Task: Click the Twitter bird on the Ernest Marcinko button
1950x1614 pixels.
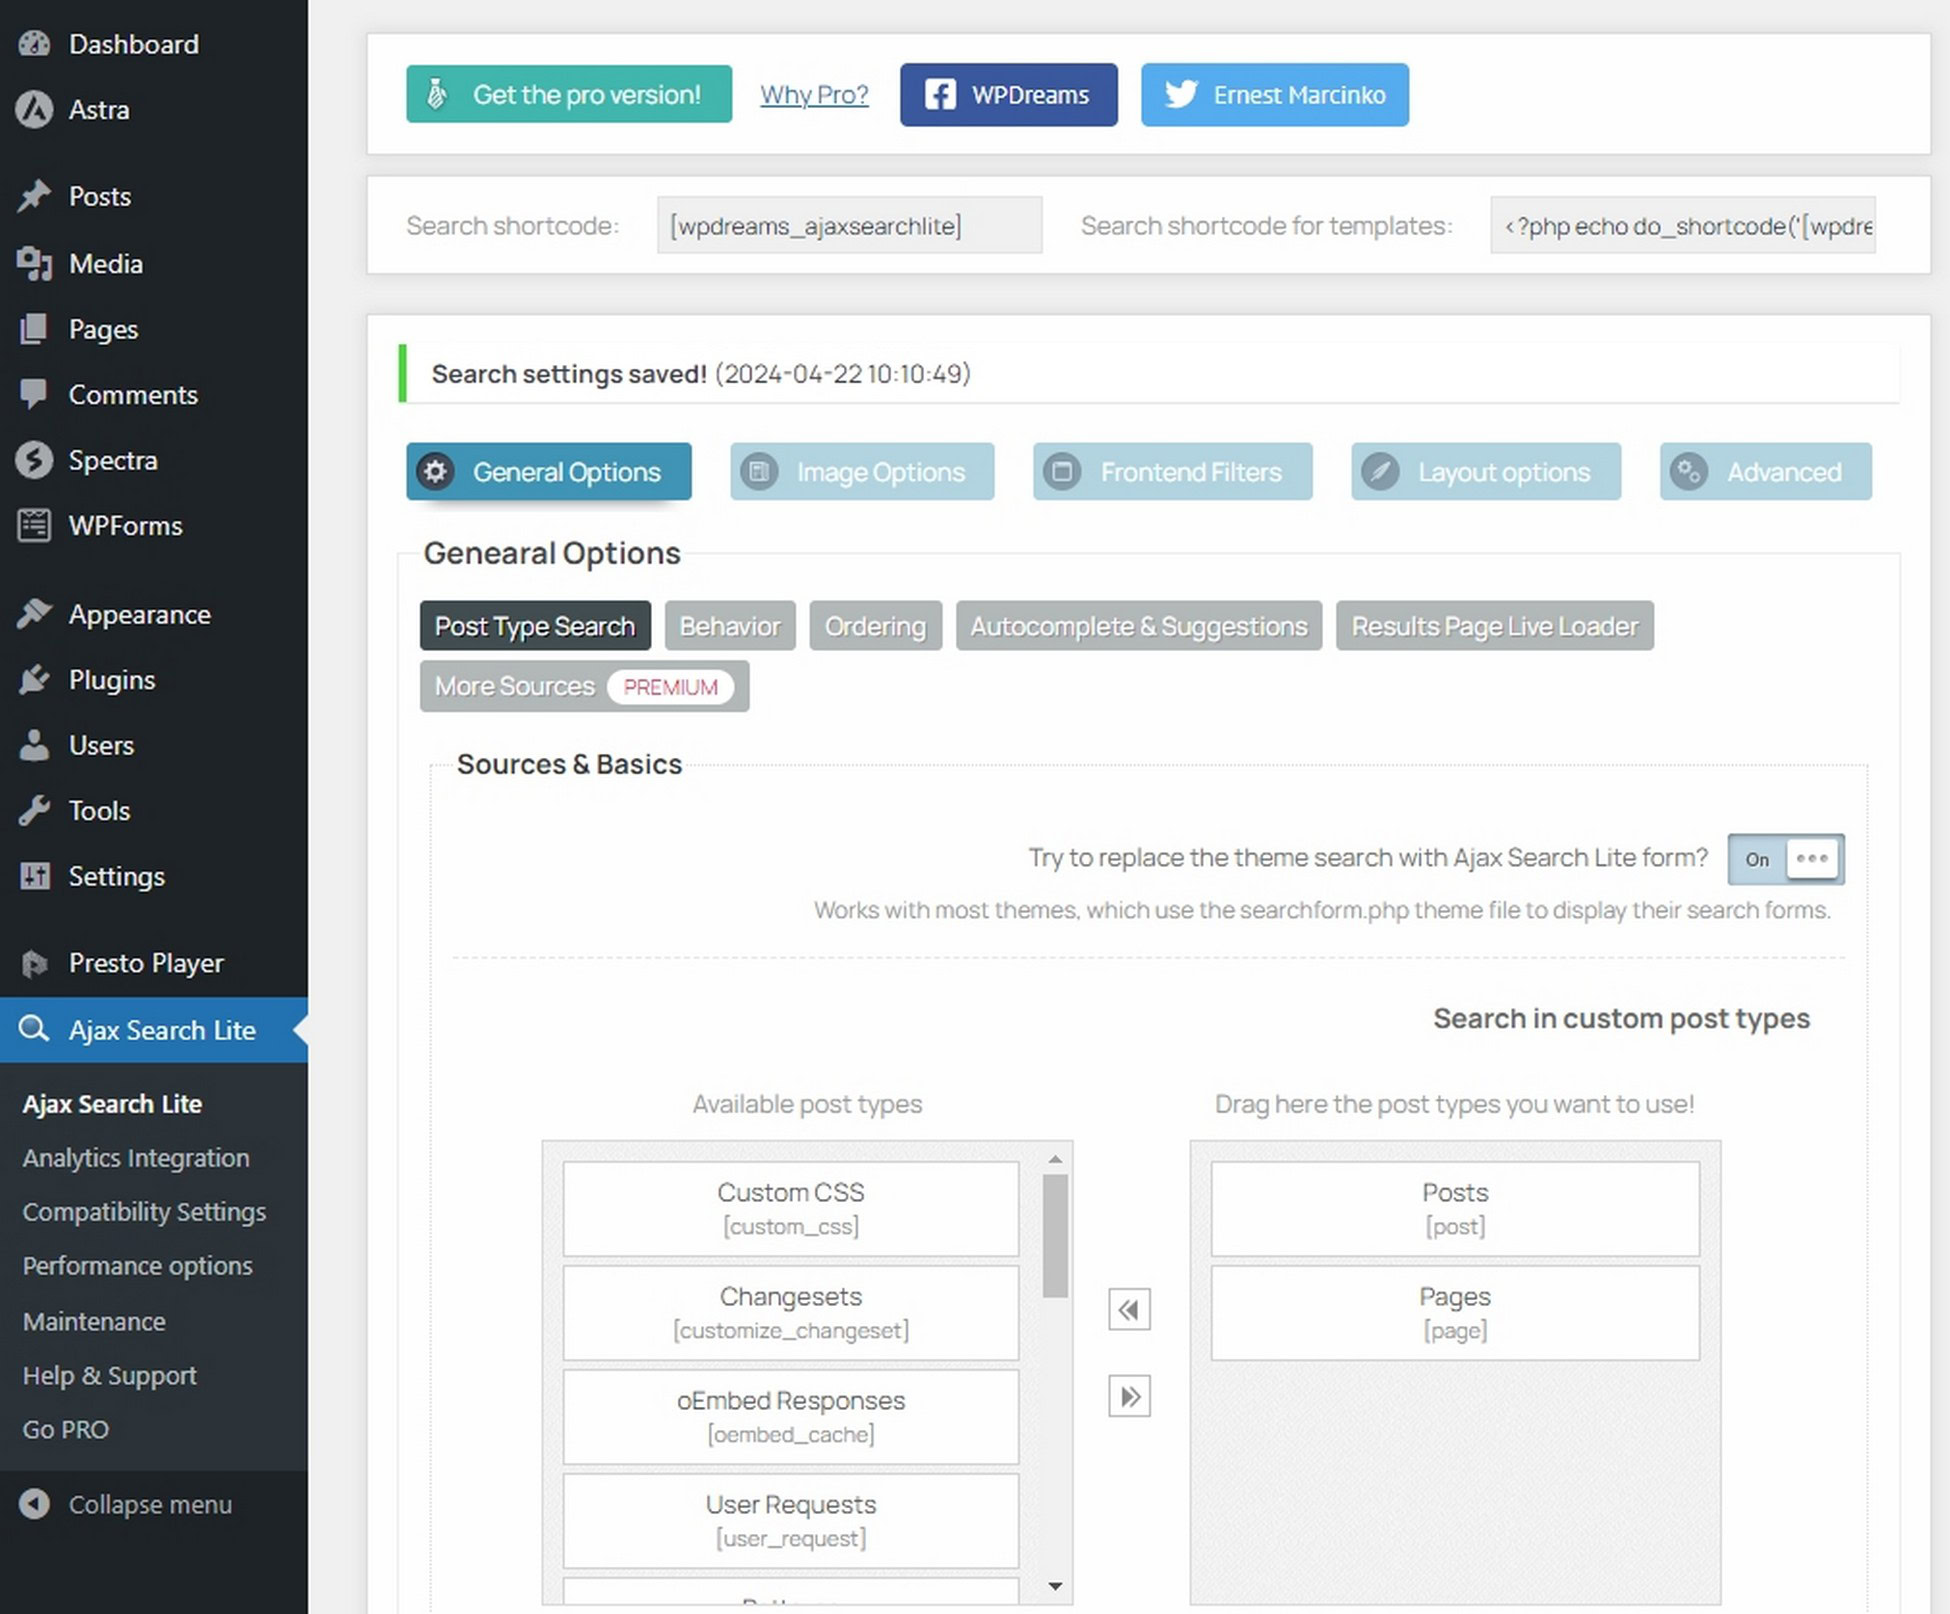Action: click(x=1181, y=94)
